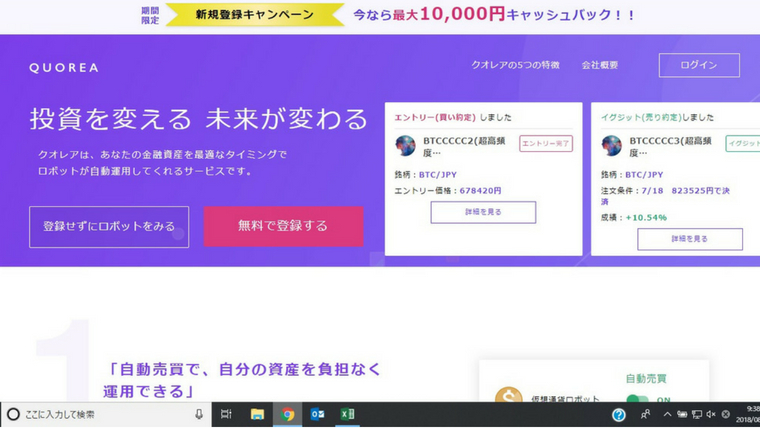Click 注文条件 7/18 823525円 text
The width and height of the screenshot is (760, 428).
tap(665, 196)
